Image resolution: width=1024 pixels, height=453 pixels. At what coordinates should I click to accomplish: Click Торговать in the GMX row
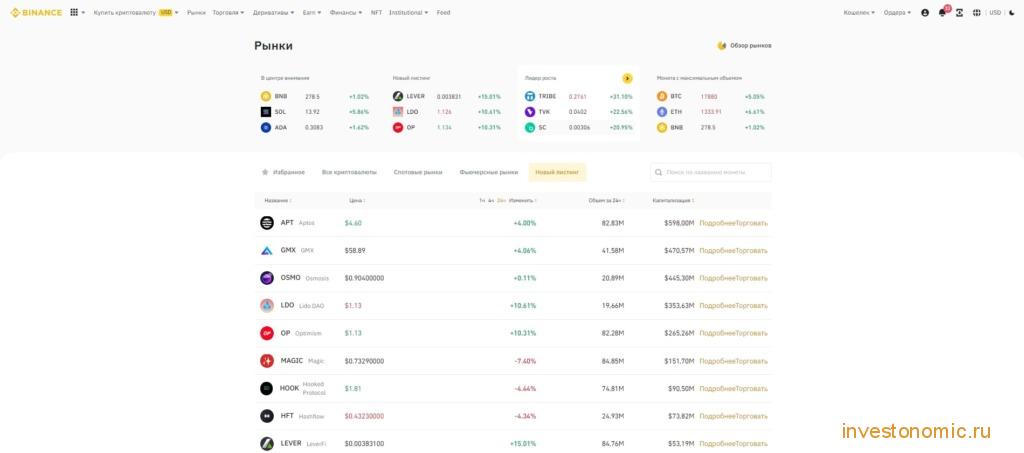(752, 251)
